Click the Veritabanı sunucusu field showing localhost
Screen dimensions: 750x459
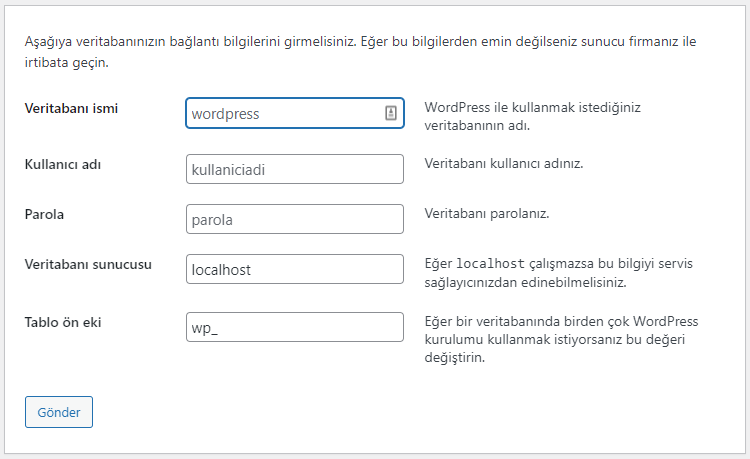click(x=294, y=270)
